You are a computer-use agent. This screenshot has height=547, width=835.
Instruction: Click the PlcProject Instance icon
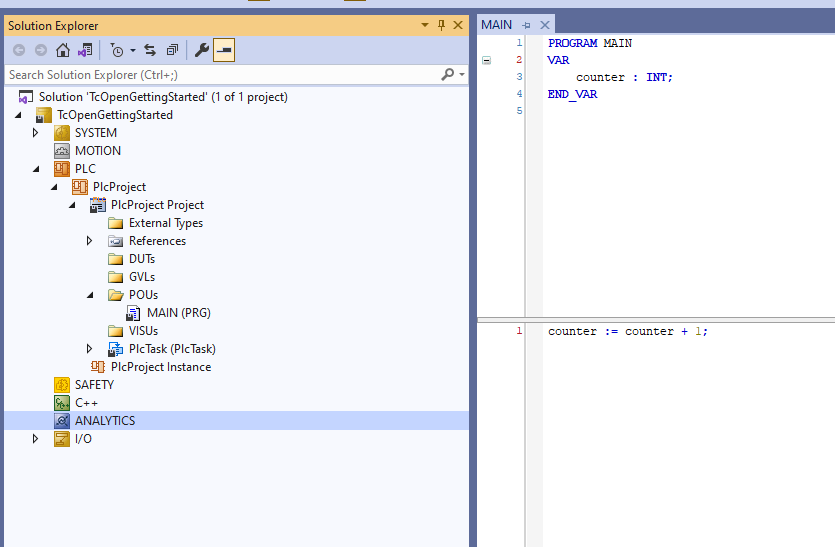click(x=98, y=367)
